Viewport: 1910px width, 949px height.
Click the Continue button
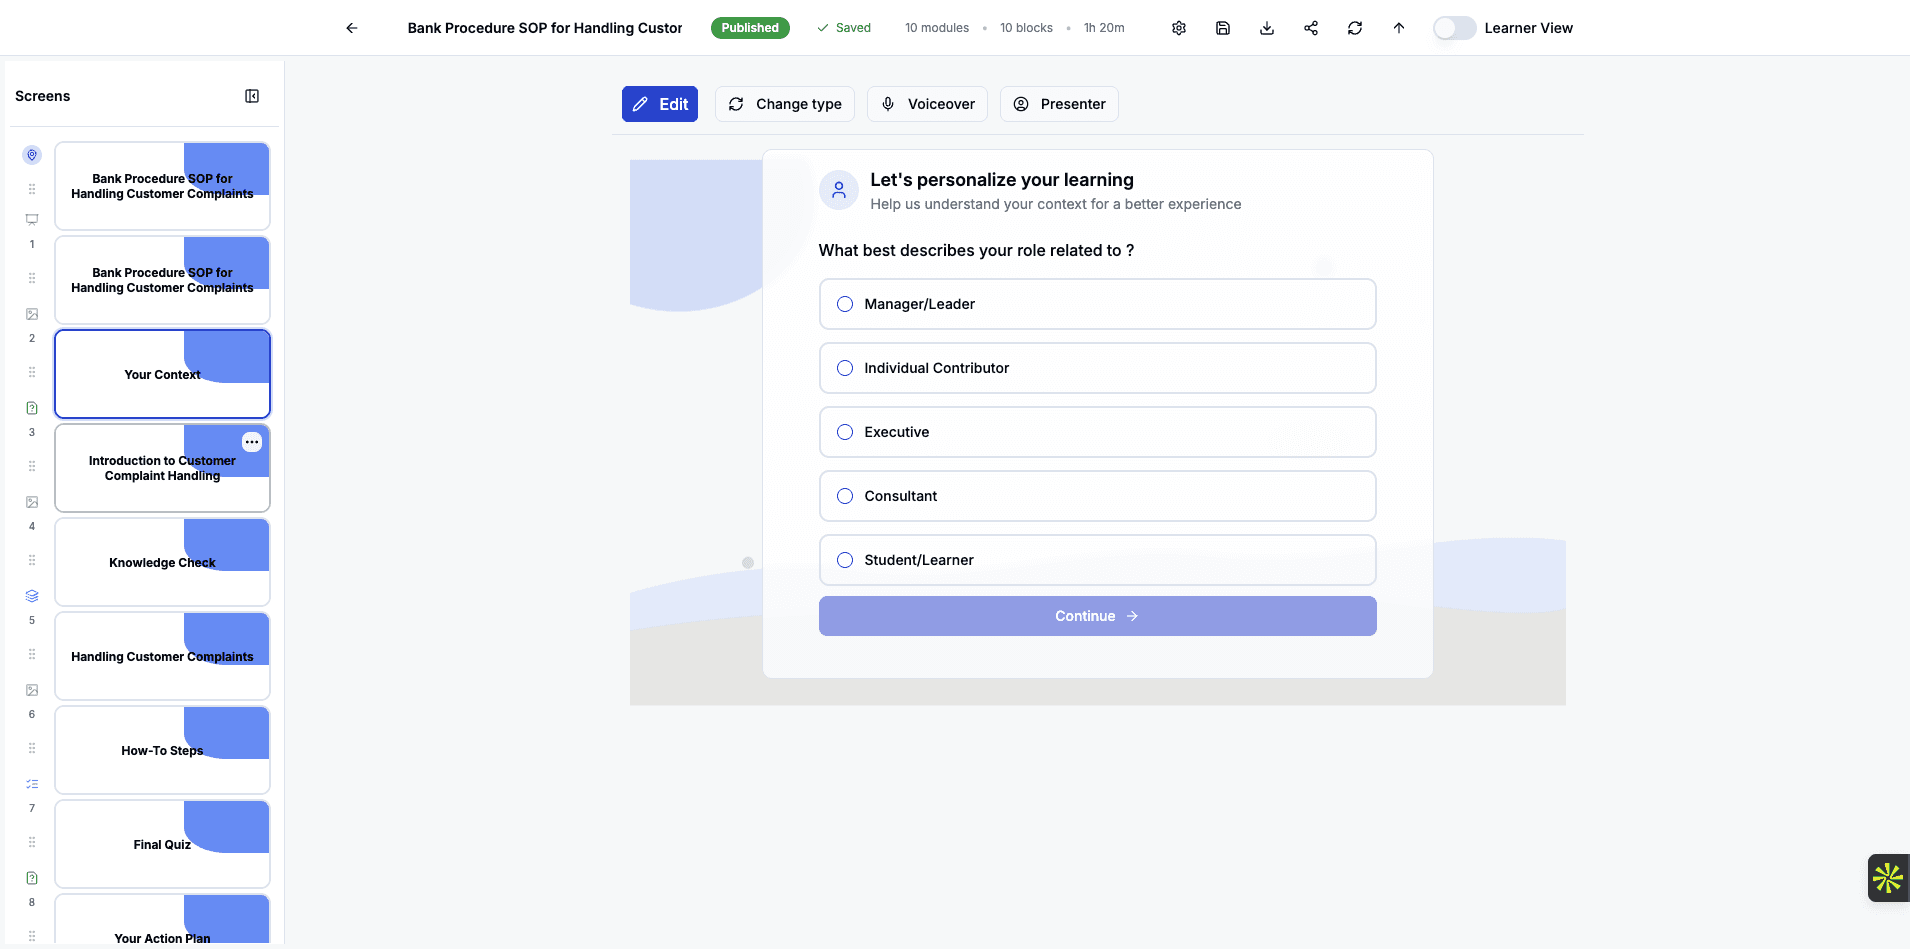1097,616
